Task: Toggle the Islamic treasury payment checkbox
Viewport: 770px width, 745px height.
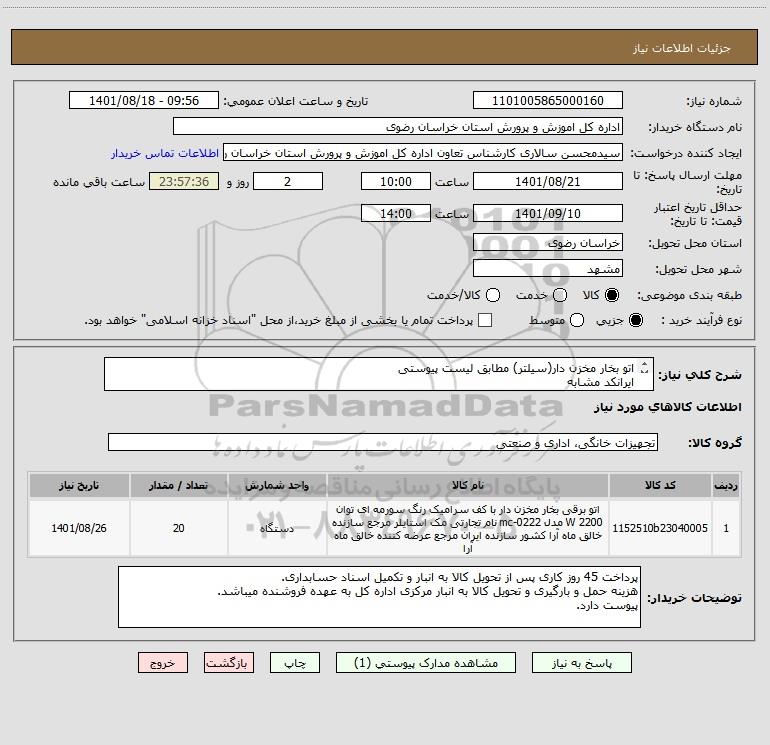Action: (485, 320)
